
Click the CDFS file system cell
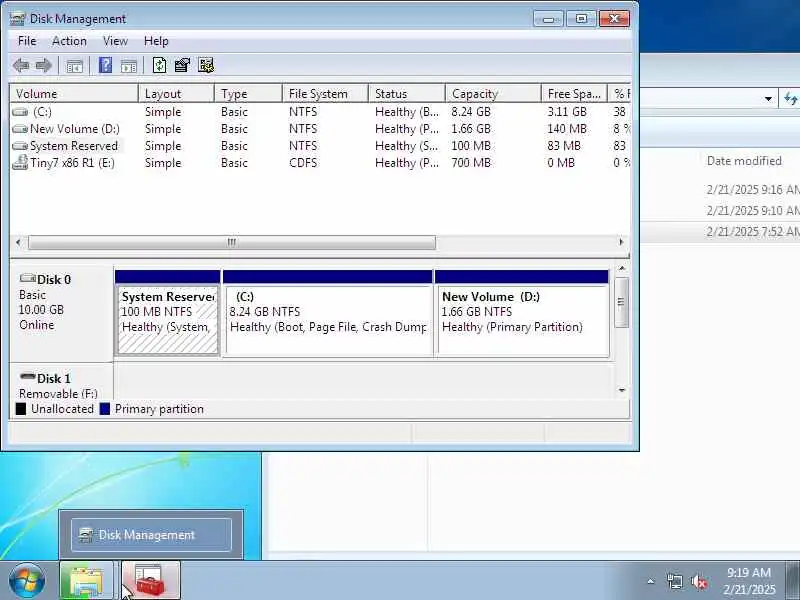(303, 163)
